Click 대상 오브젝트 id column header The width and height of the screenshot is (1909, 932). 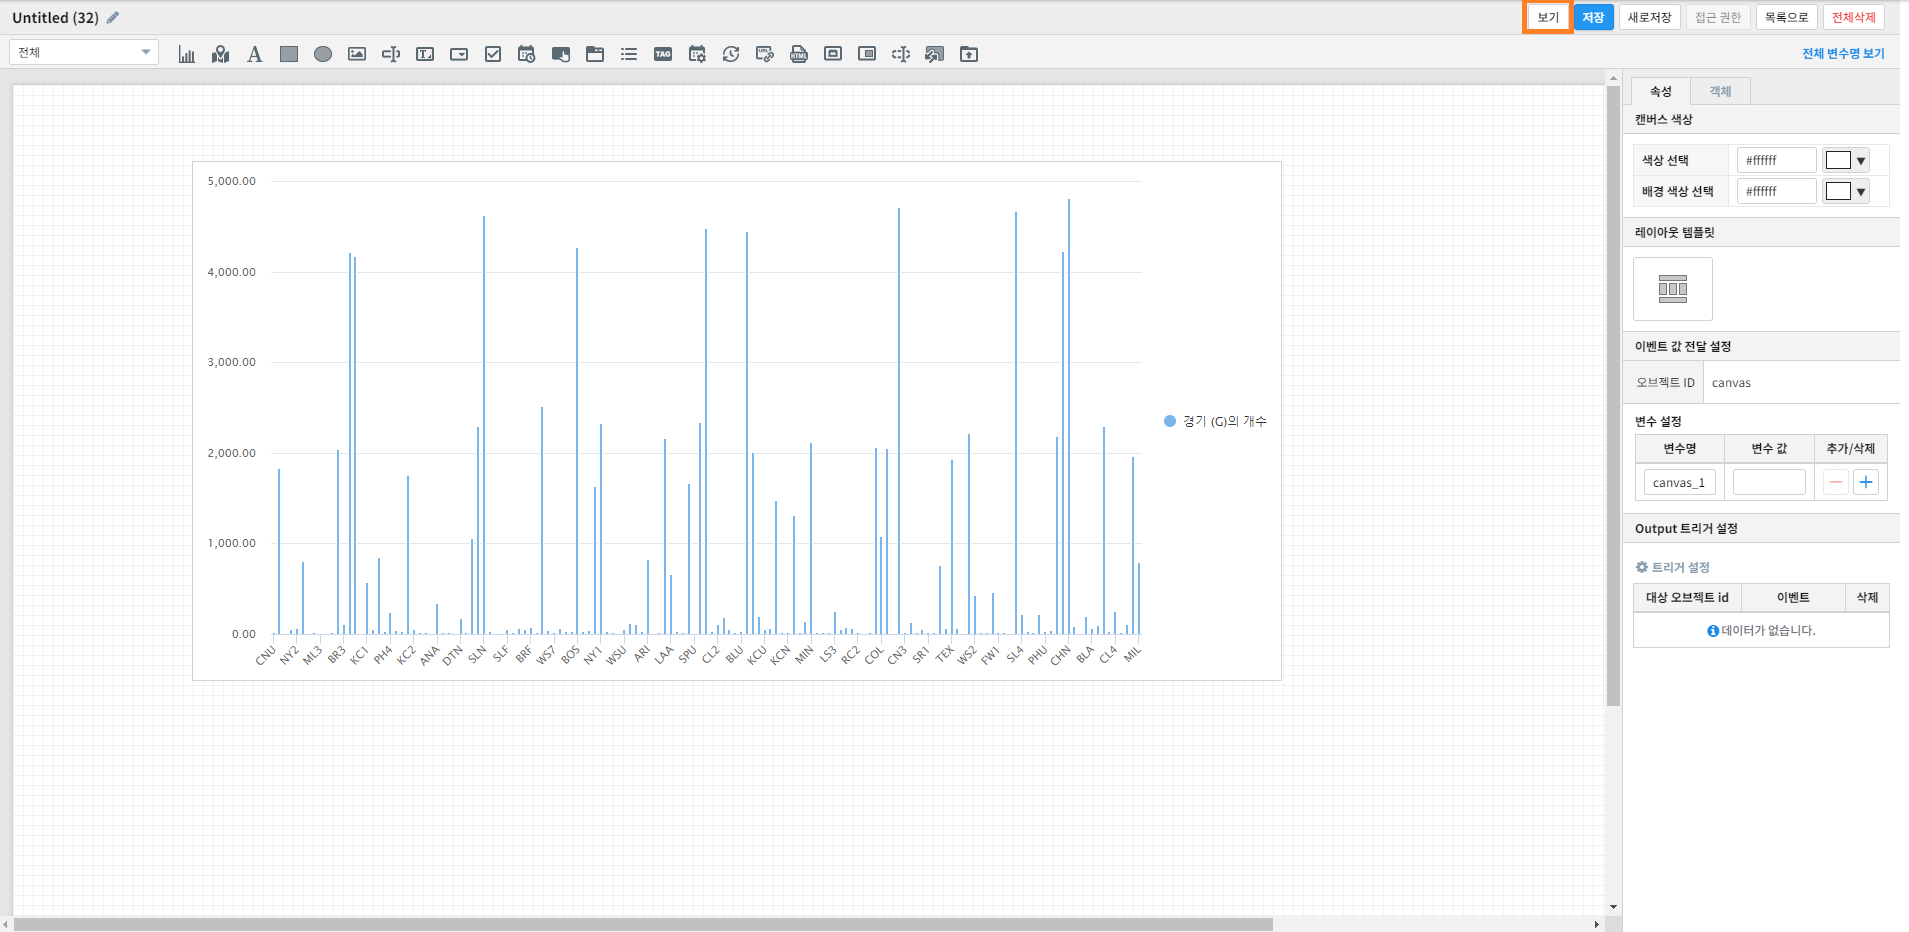(x=1687, y=597)
